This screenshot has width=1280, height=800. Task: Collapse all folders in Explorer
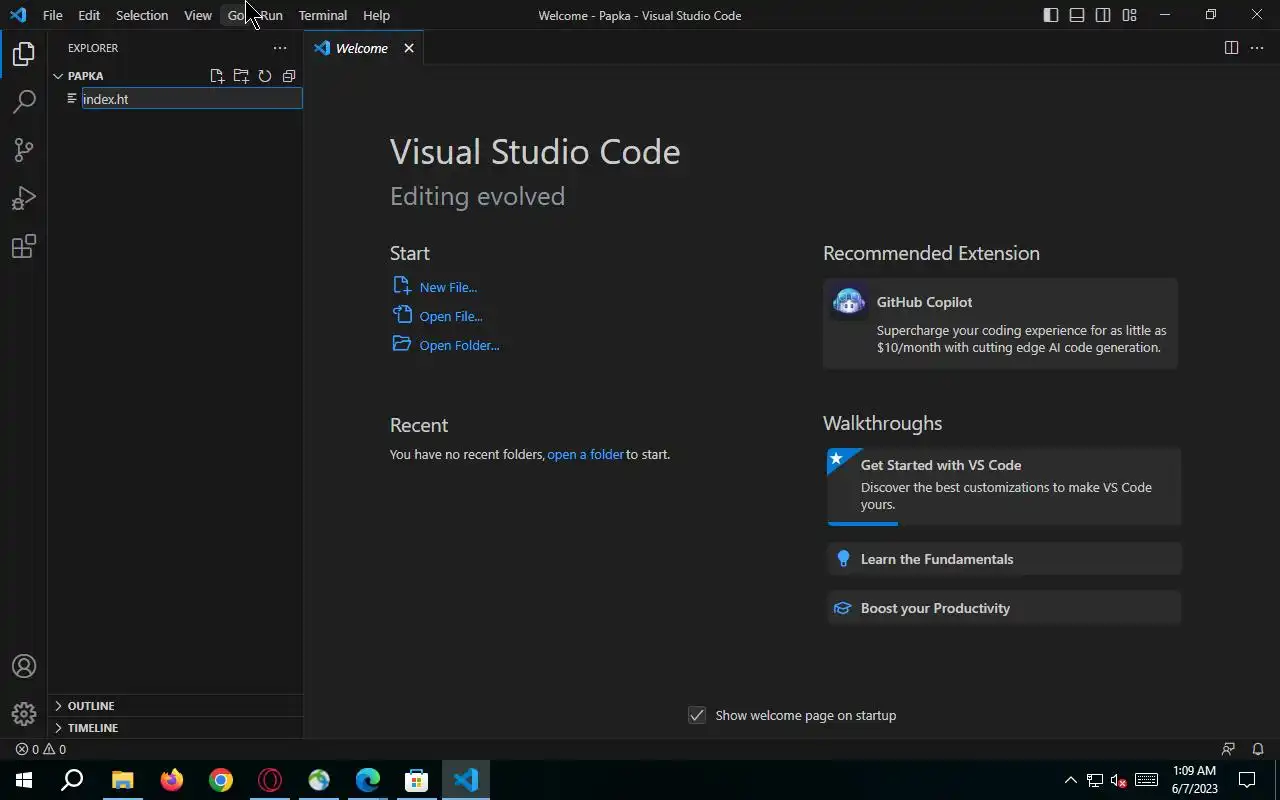click(289, 76)
